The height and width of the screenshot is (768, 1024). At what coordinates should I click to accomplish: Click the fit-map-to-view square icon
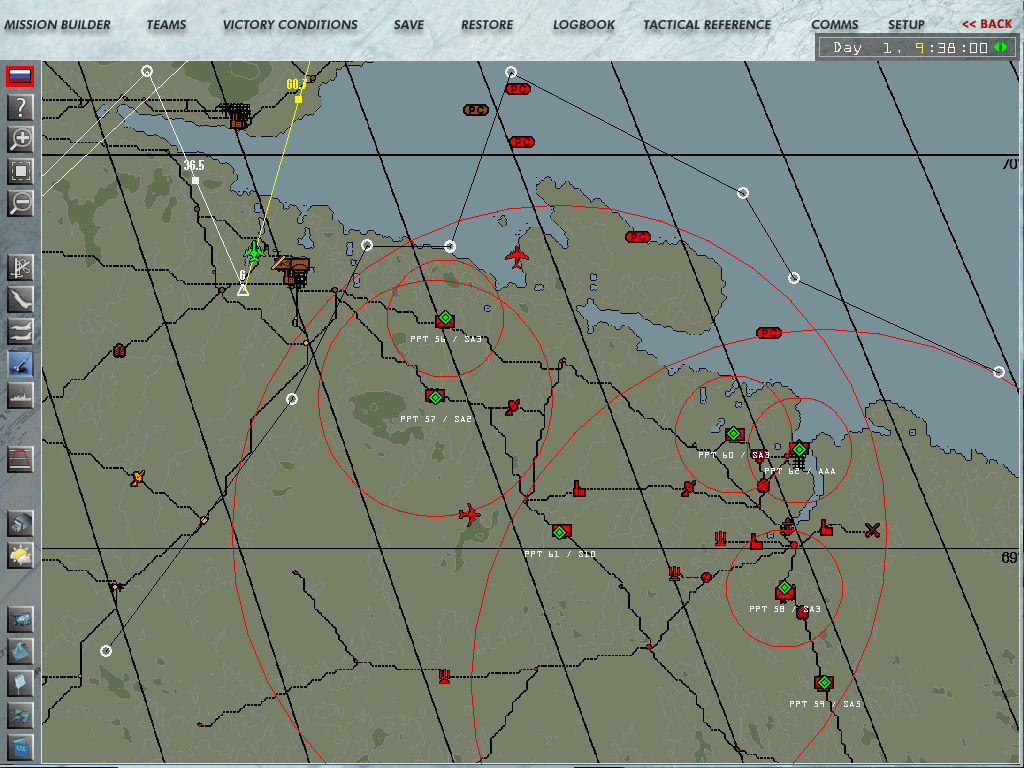pyautogui.click(x=20, y=171)
